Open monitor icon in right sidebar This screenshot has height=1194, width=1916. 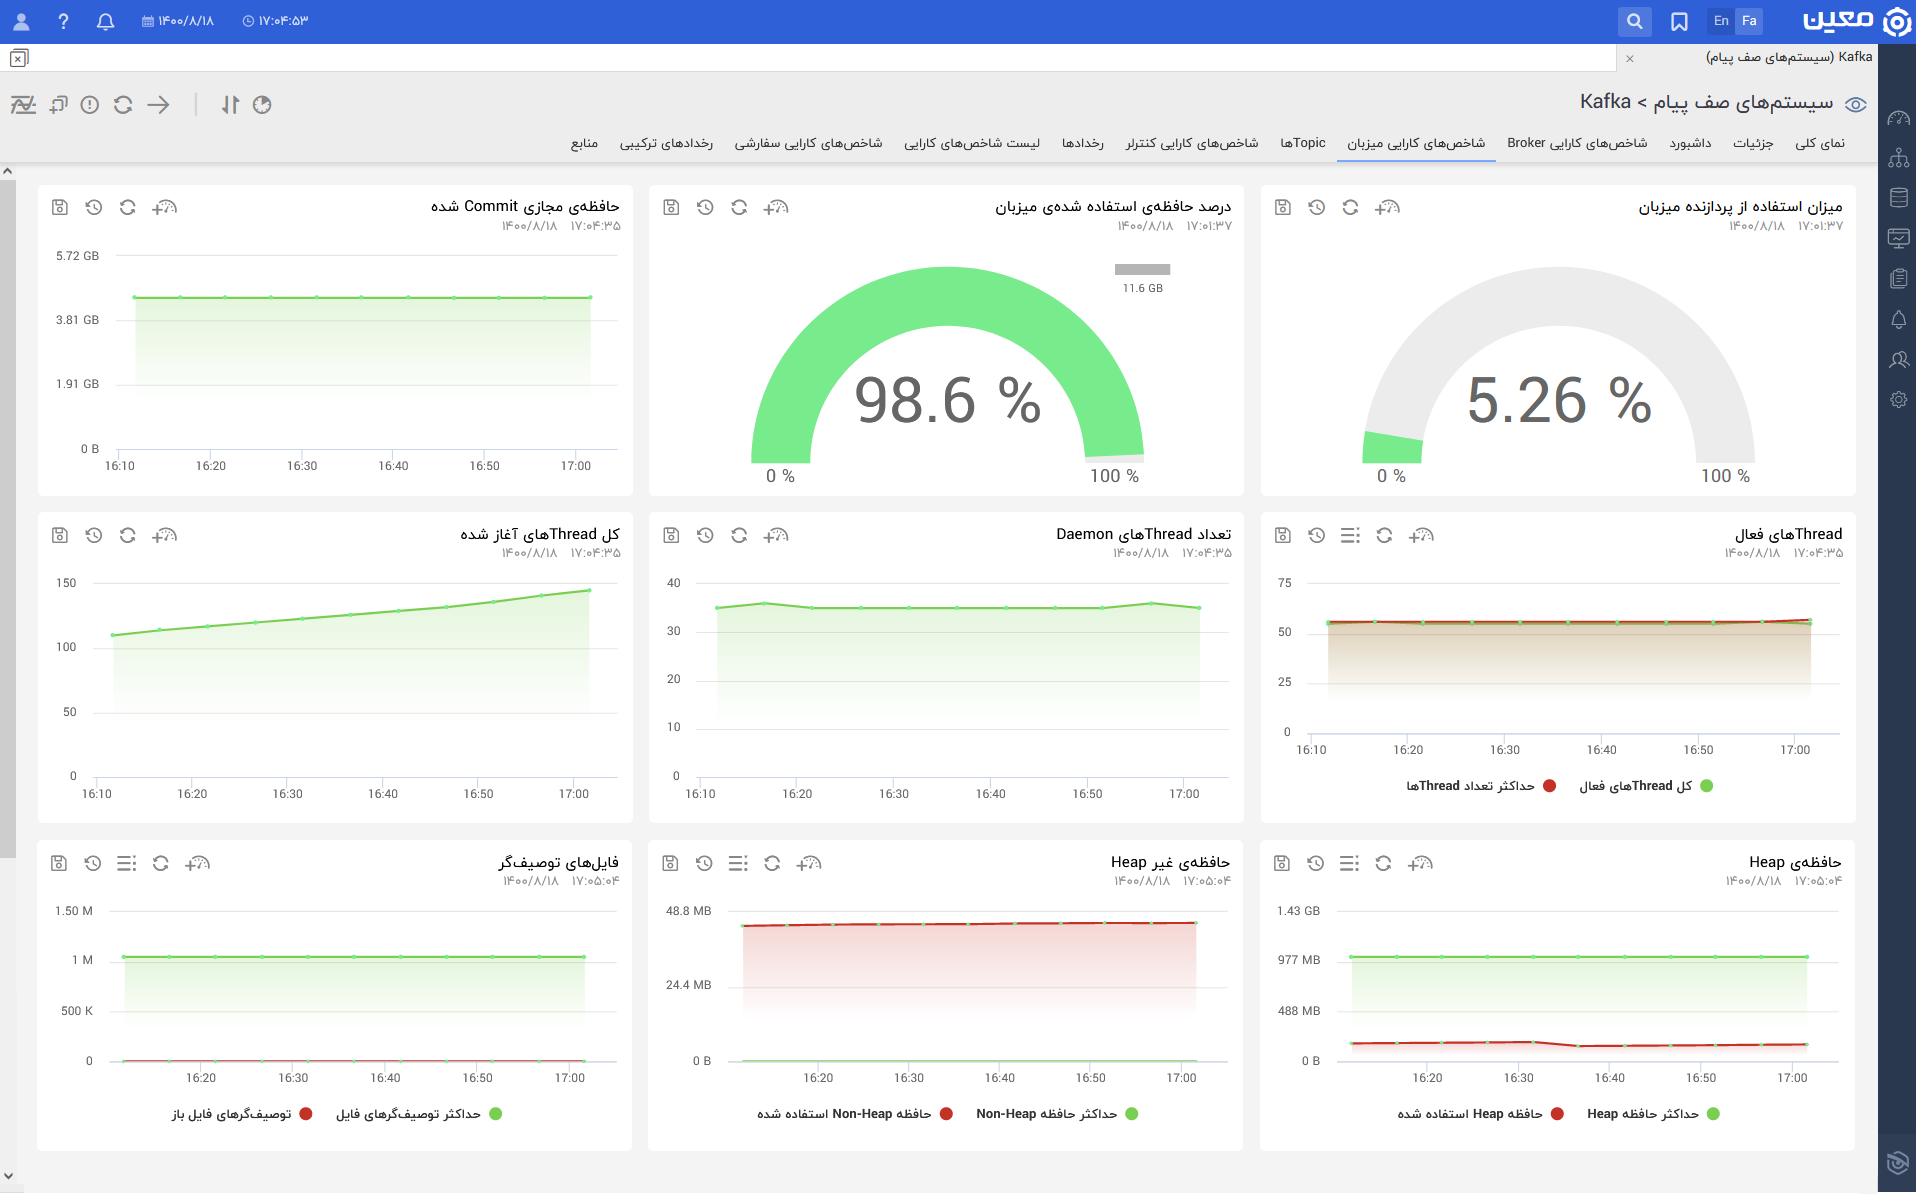(1898, 238)
